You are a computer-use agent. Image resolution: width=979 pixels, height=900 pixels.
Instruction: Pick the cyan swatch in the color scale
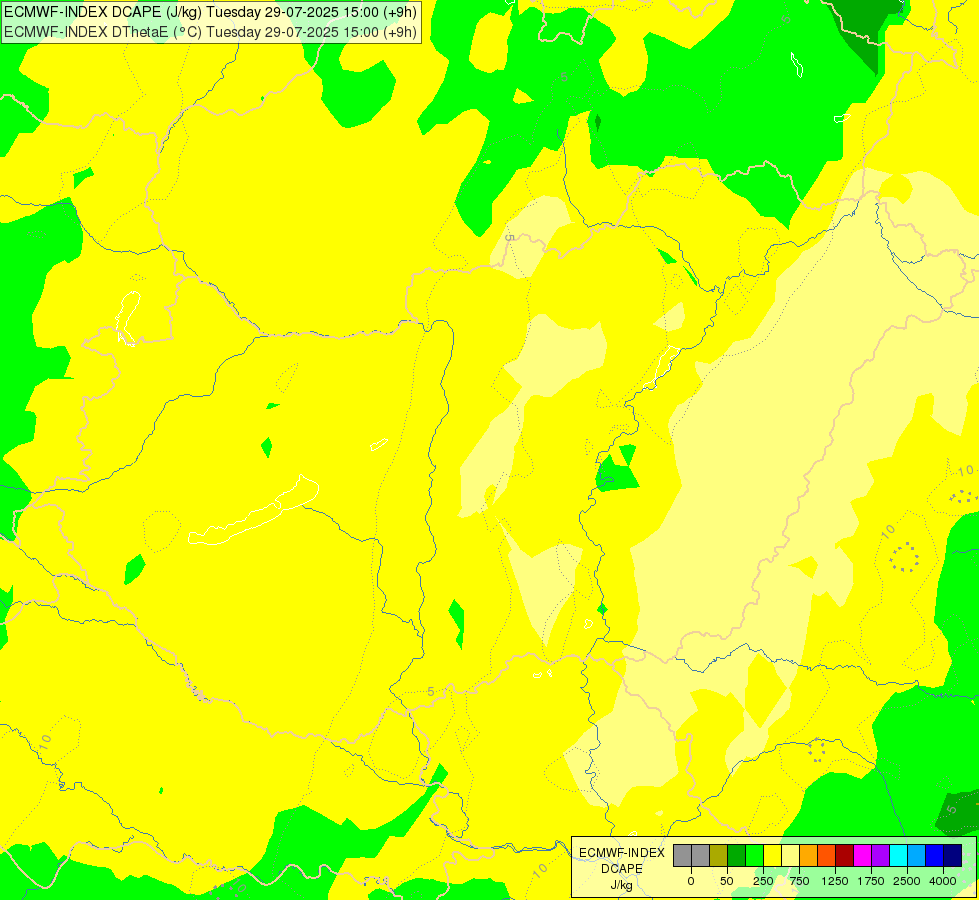click(x=898, y=855)
